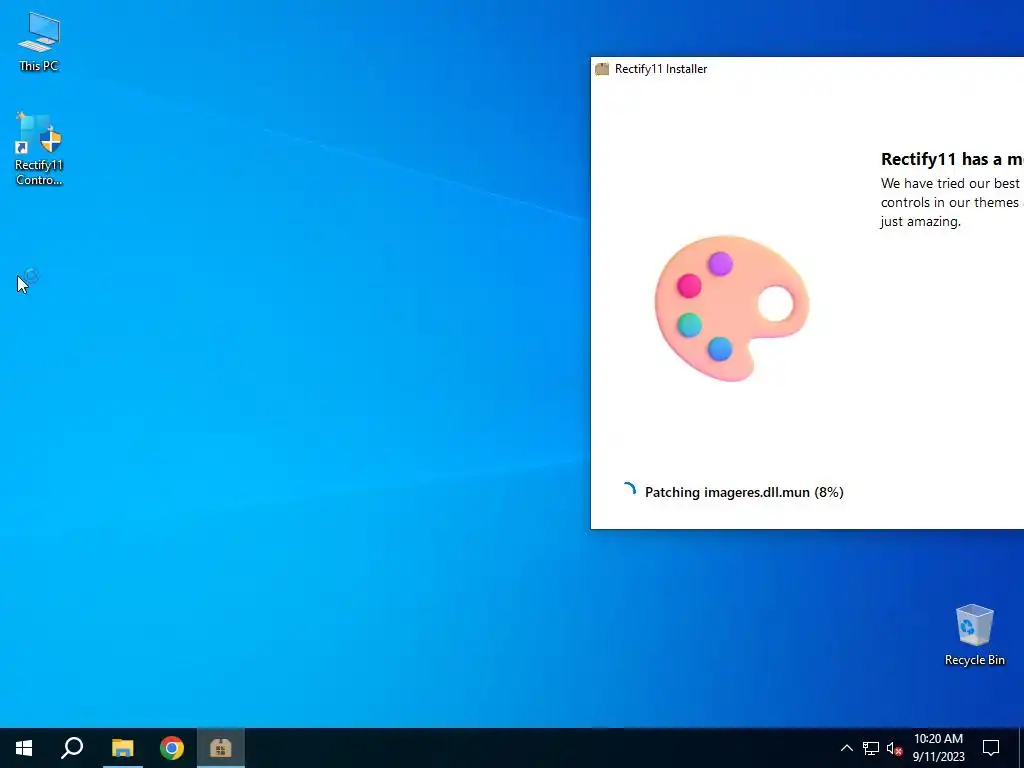This screenshot has width=1024, height=768.
Task: Click the spinning progress indicator in the installer
Action: [628, 491]
